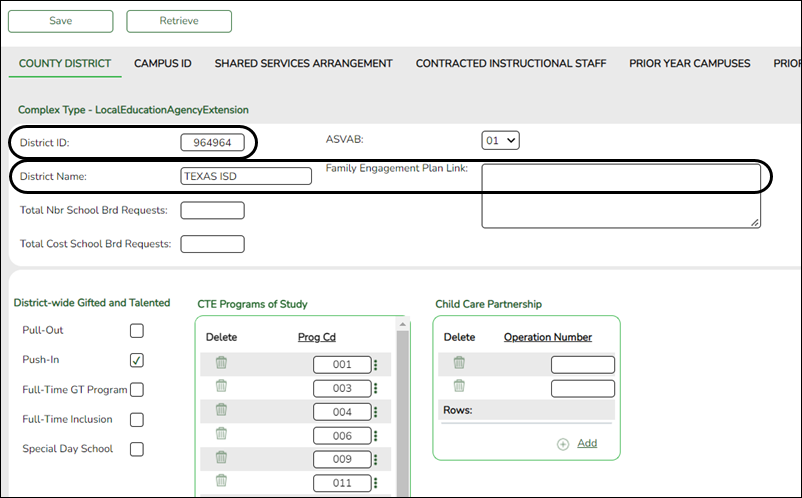Open lookup dots next to Prog Cd 001

click(375, 365)
